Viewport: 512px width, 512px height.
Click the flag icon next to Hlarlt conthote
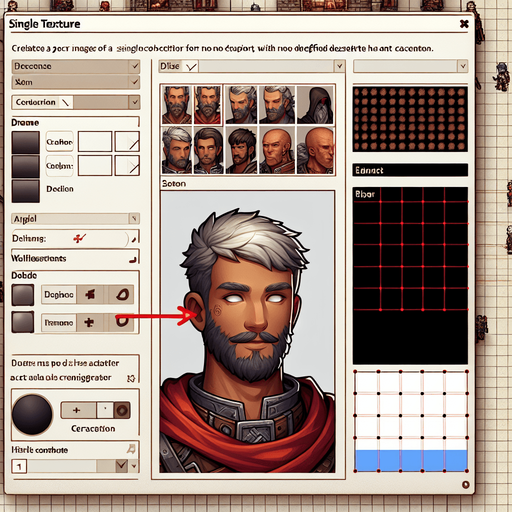click(131, 449)
